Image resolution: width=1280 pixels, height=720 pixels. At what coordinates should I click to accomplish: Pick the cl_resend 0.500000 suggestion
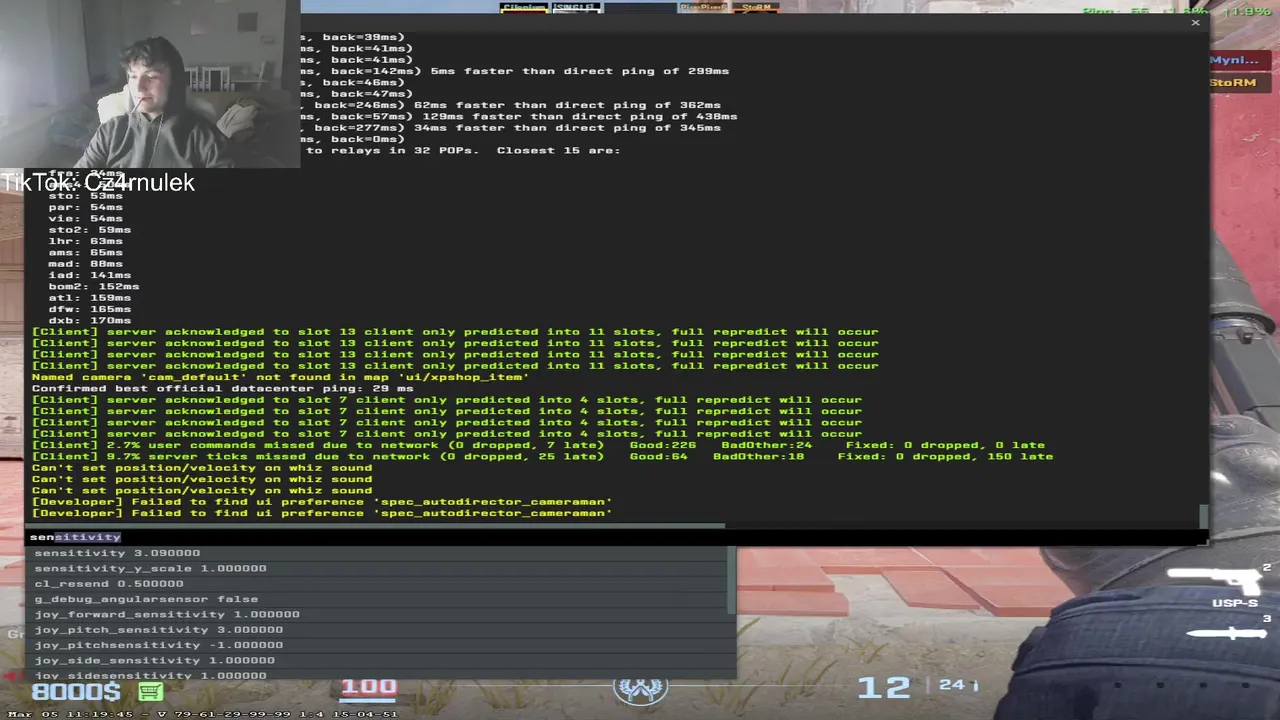coord(109,584)
